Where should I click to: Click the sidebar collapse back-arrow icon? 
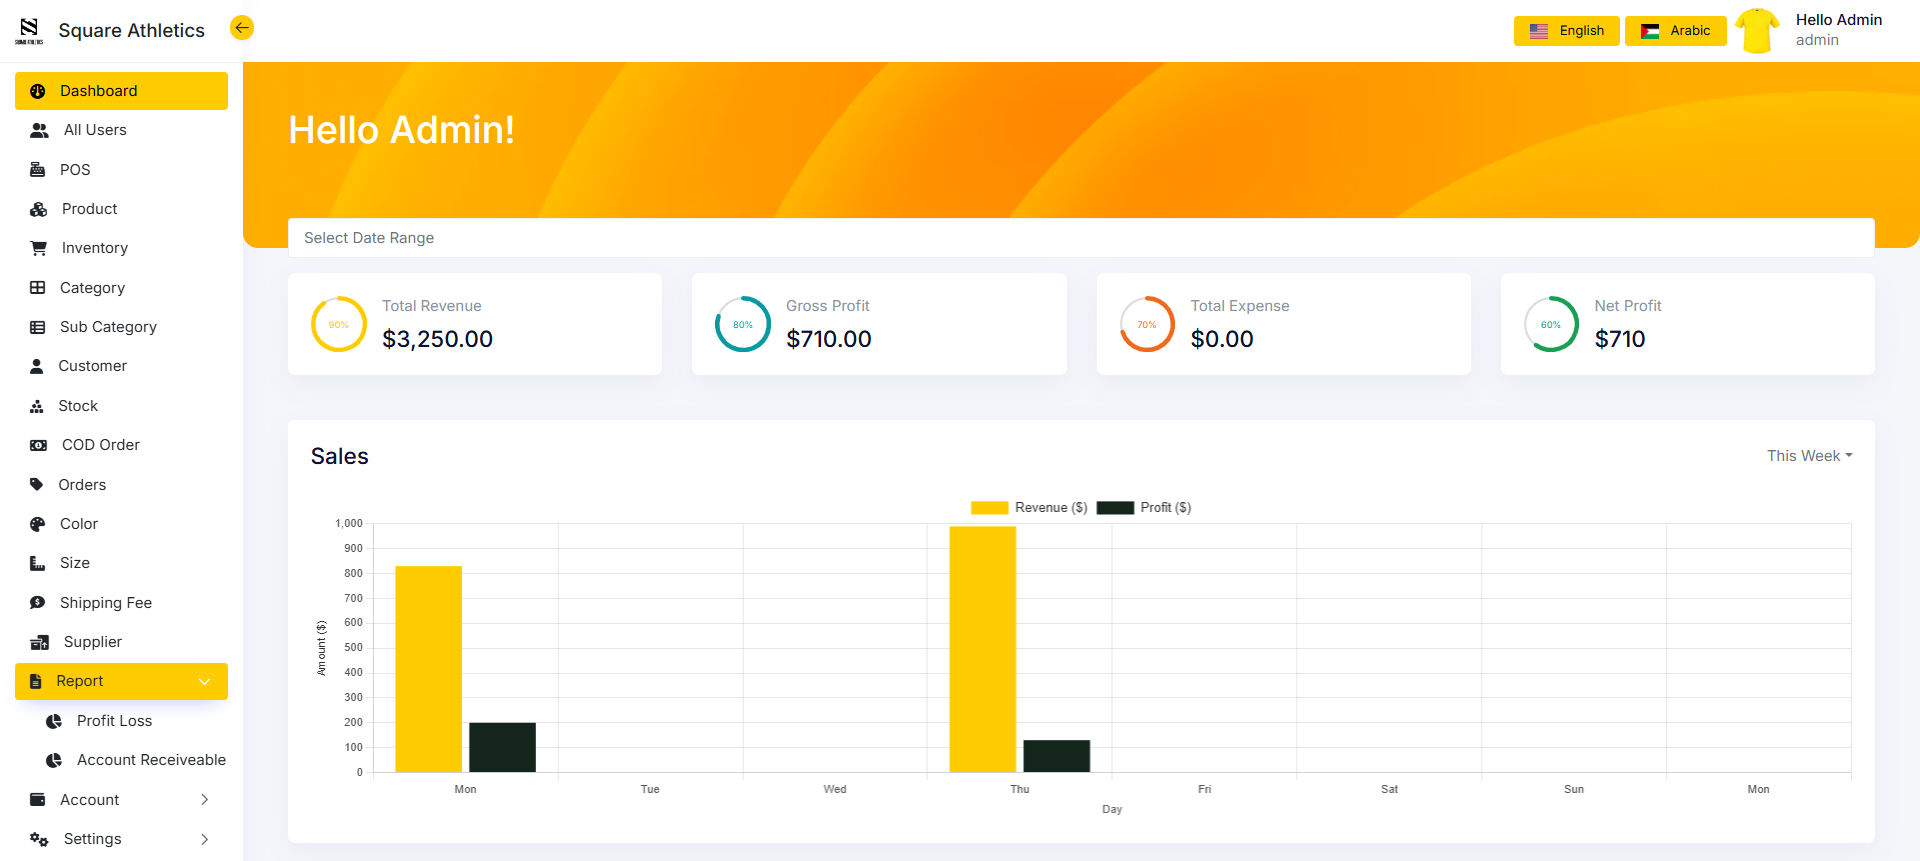(241, 28)
